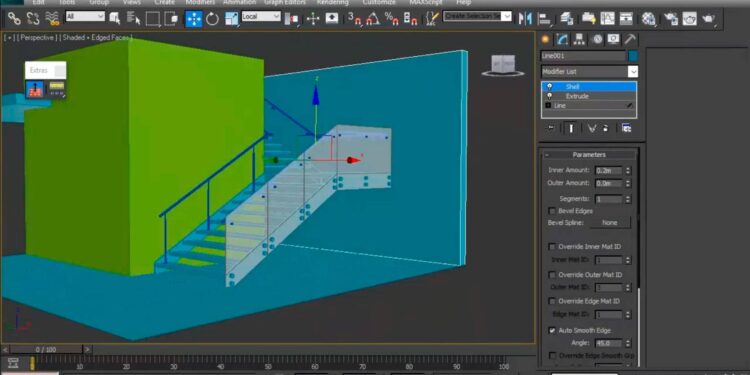Screen dimensions: 750x375
Task: Enable Override Edge Mat ID checkbox
Action: (x=552, y=301)
